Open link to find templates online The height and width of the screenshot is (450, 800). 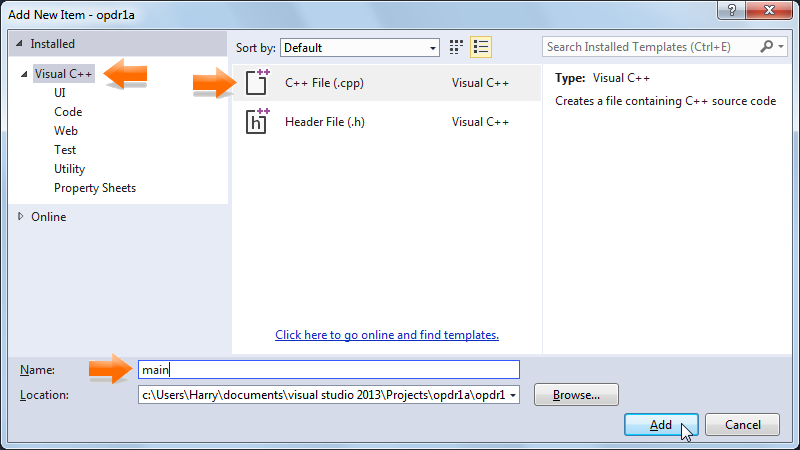(387, 335)
